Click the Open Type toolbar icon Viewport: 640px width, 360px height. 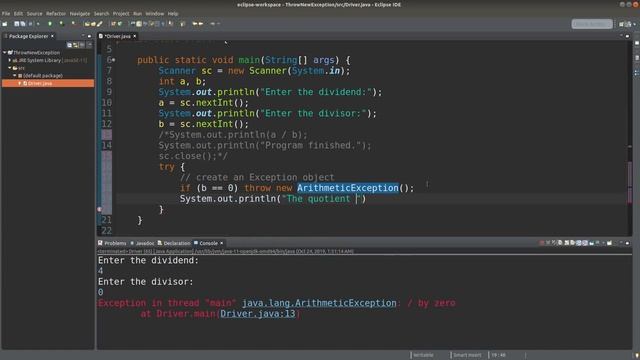(87, 24)
